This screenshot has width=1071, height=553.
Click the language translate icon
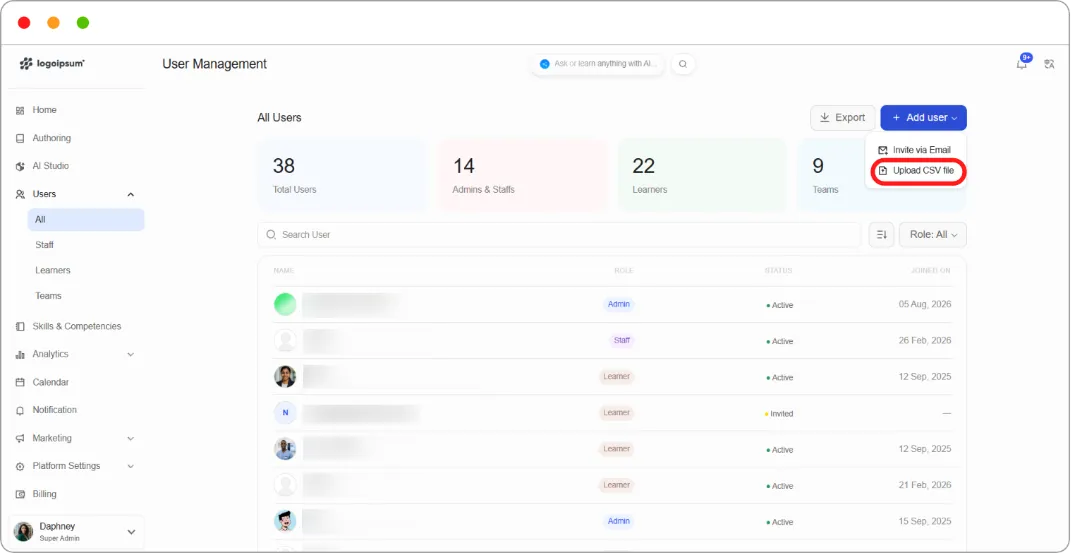[x=1050, y=64]
